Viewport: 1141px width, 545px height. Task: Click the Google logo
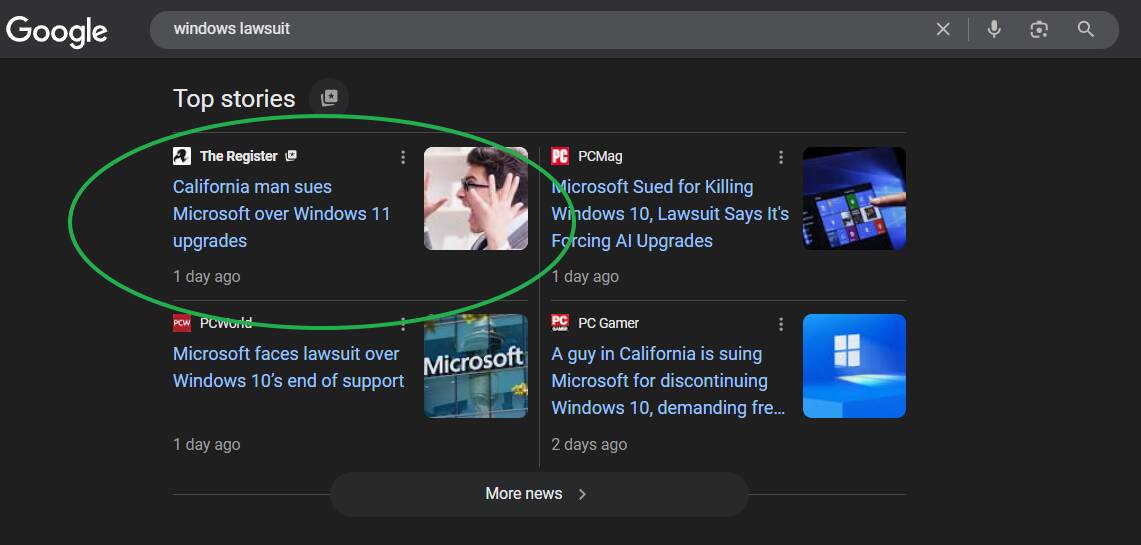coord(57,30)
